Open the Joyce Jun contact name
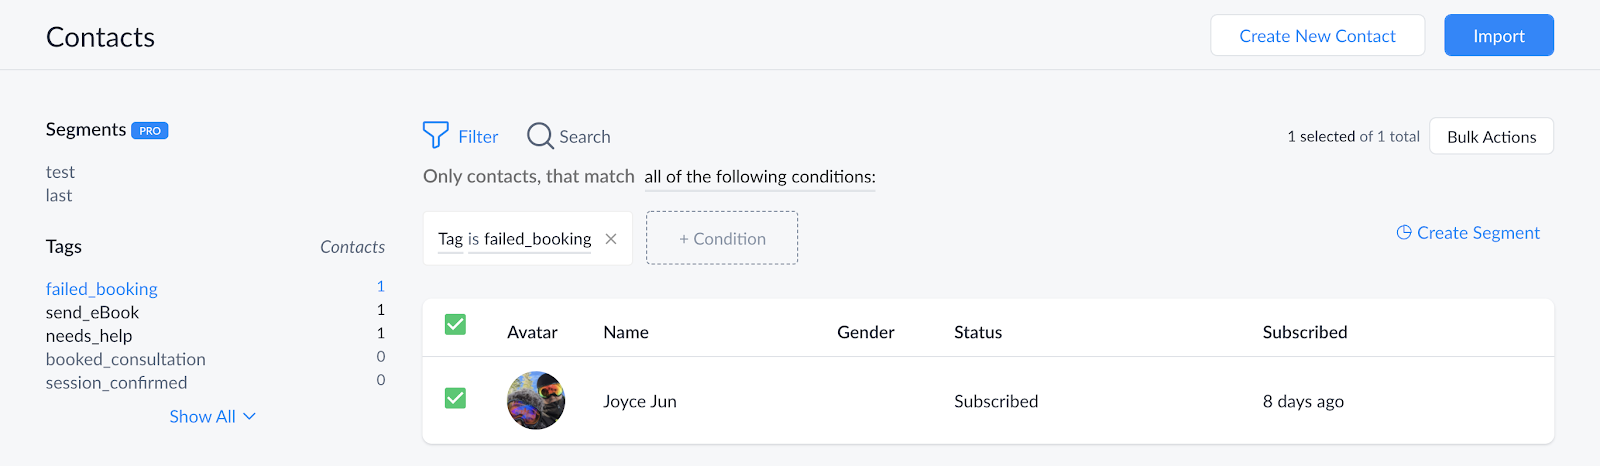1600x466 pixels. coord(640,401)
